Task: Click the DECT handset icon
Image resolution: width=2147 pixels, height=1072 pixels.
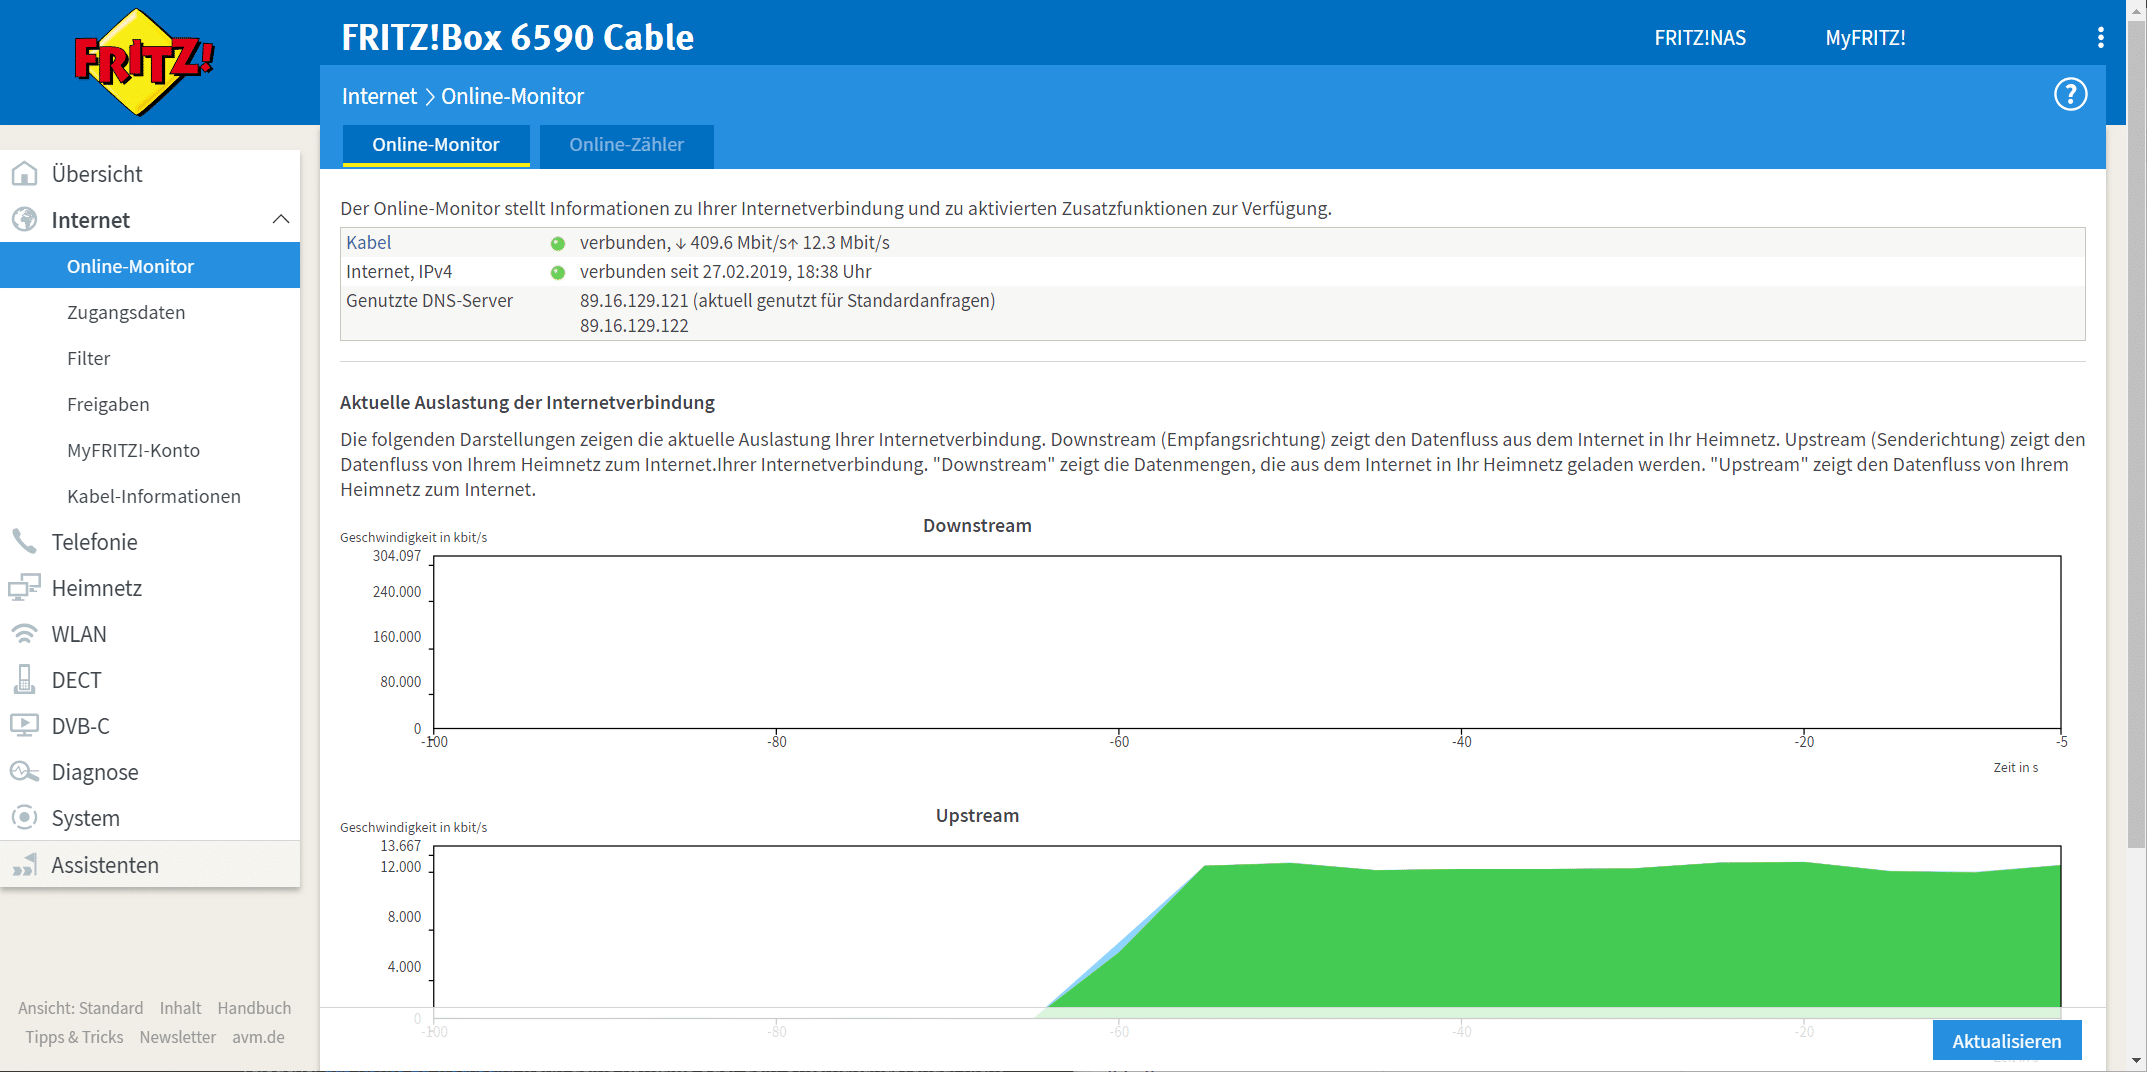Action: [25, 680]
